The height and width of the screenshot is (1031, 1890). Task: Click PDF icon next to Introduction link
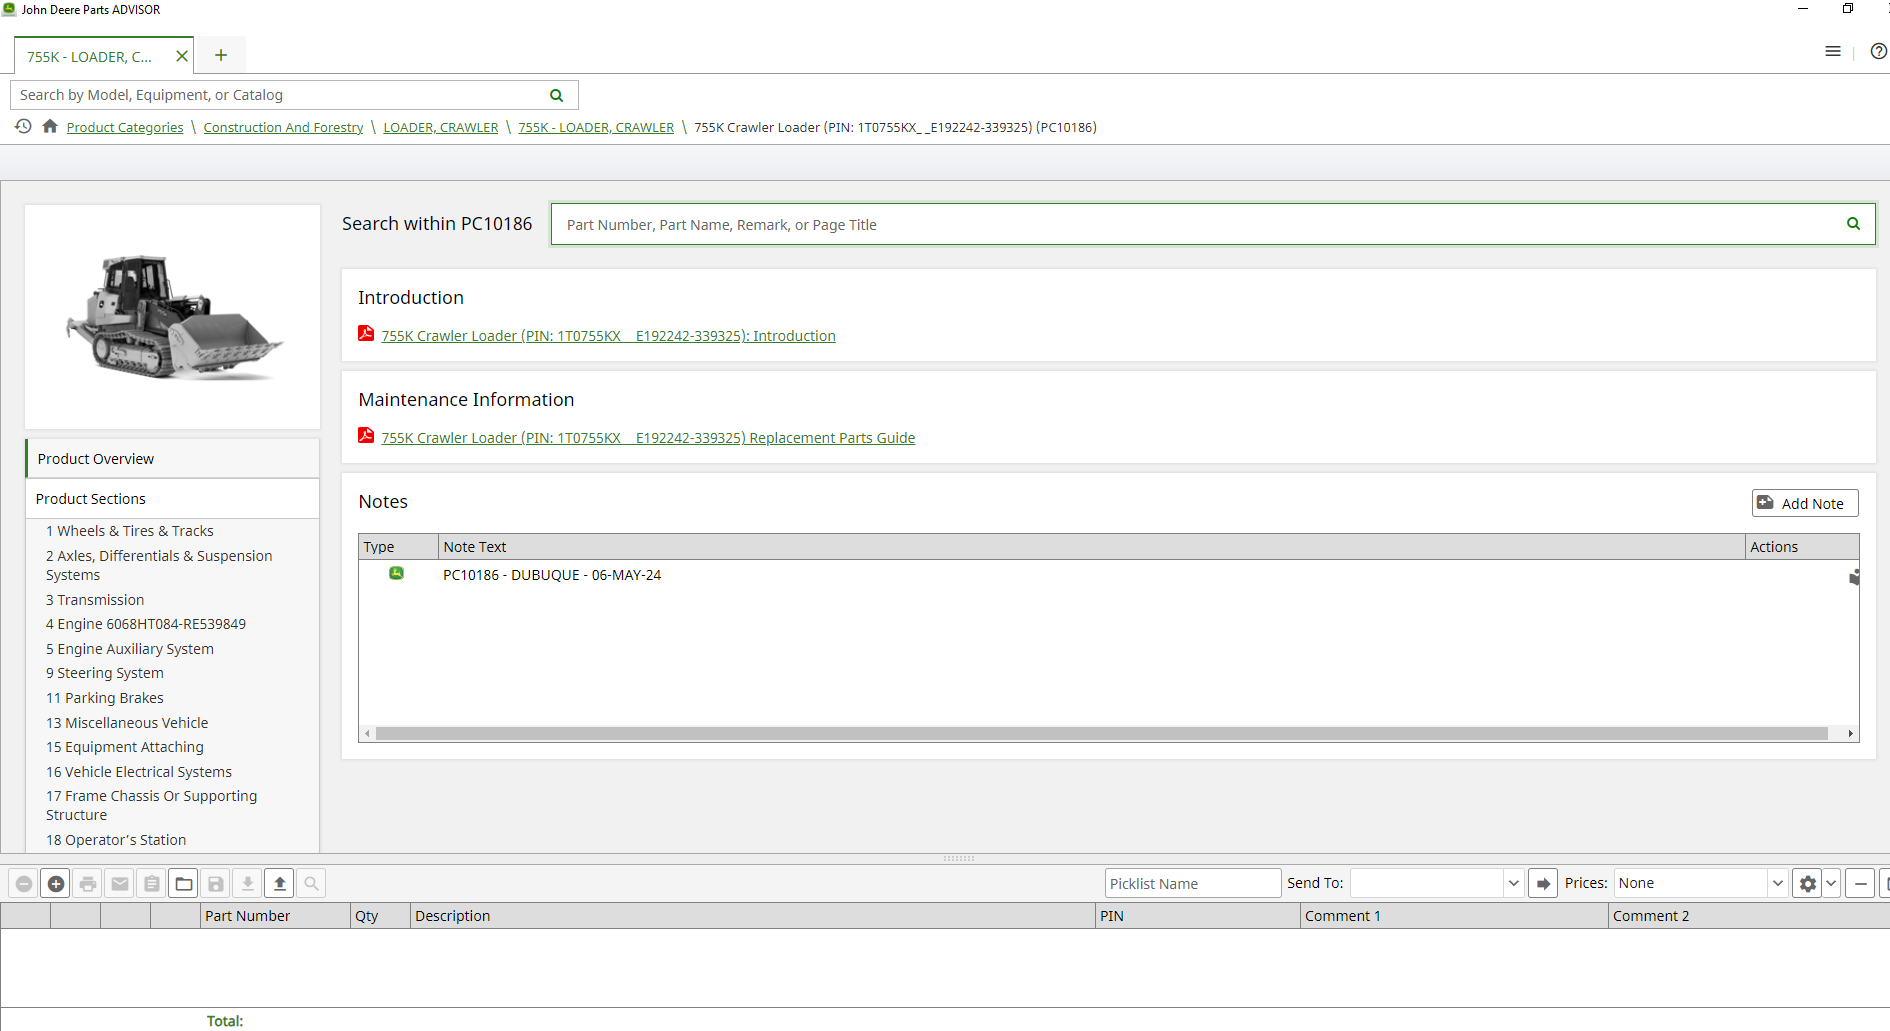(366, 334)
